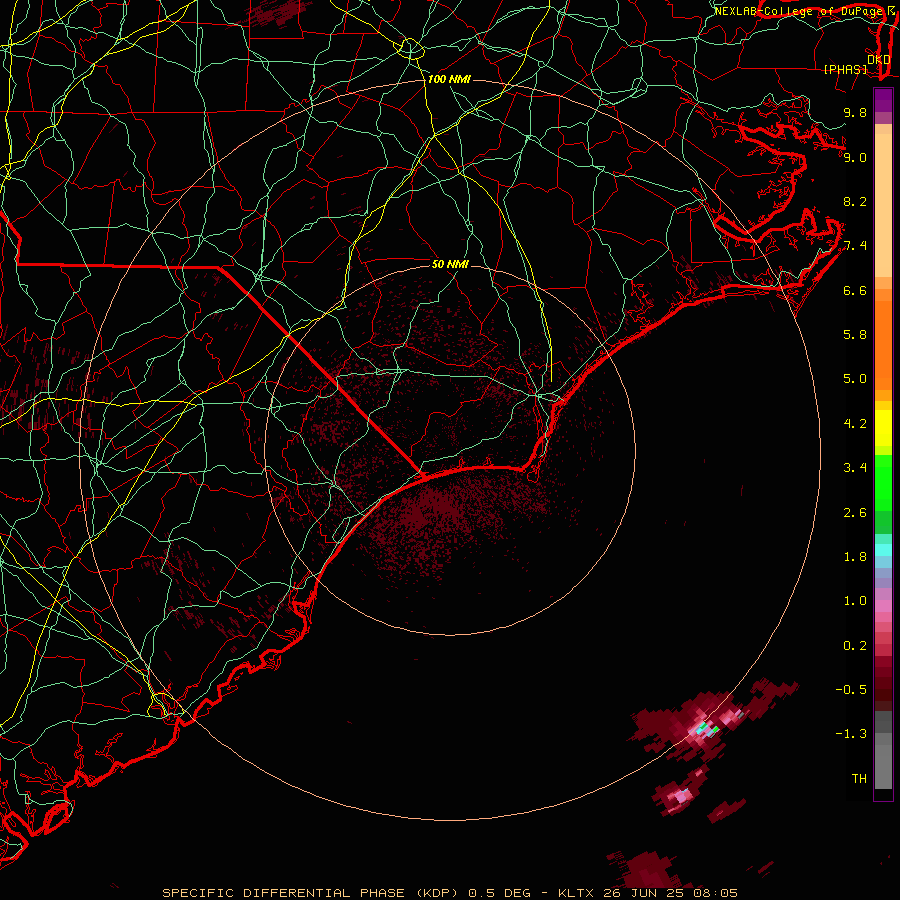Image resolution: width=900 pixels, height=900 pixels.
Task: Pick the cyan segment of the color bar
Action: coord(883,550)
